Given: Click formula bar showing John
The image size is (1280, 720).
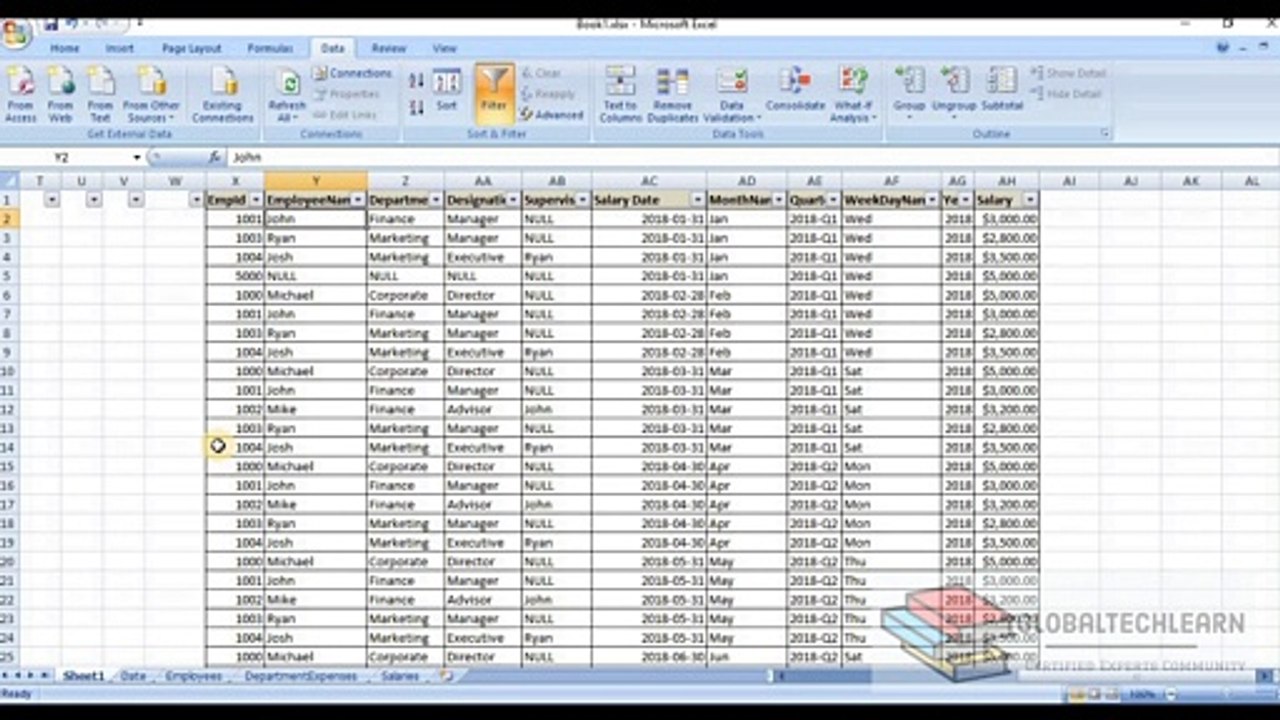Looking at the screenshot, I should pos(753,158).
